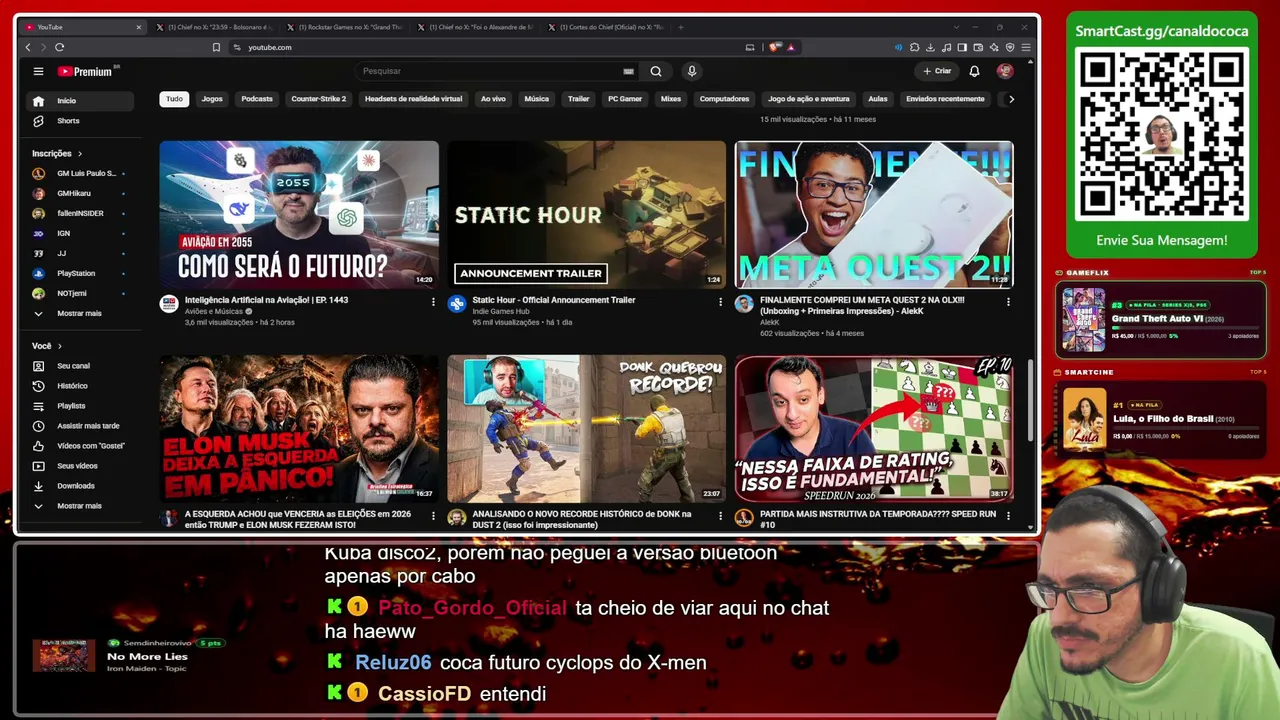This screenshot has height=720, width=1280.
Task: Play the Donk quebrou recorde thumbnail
Action: point(587,428)
